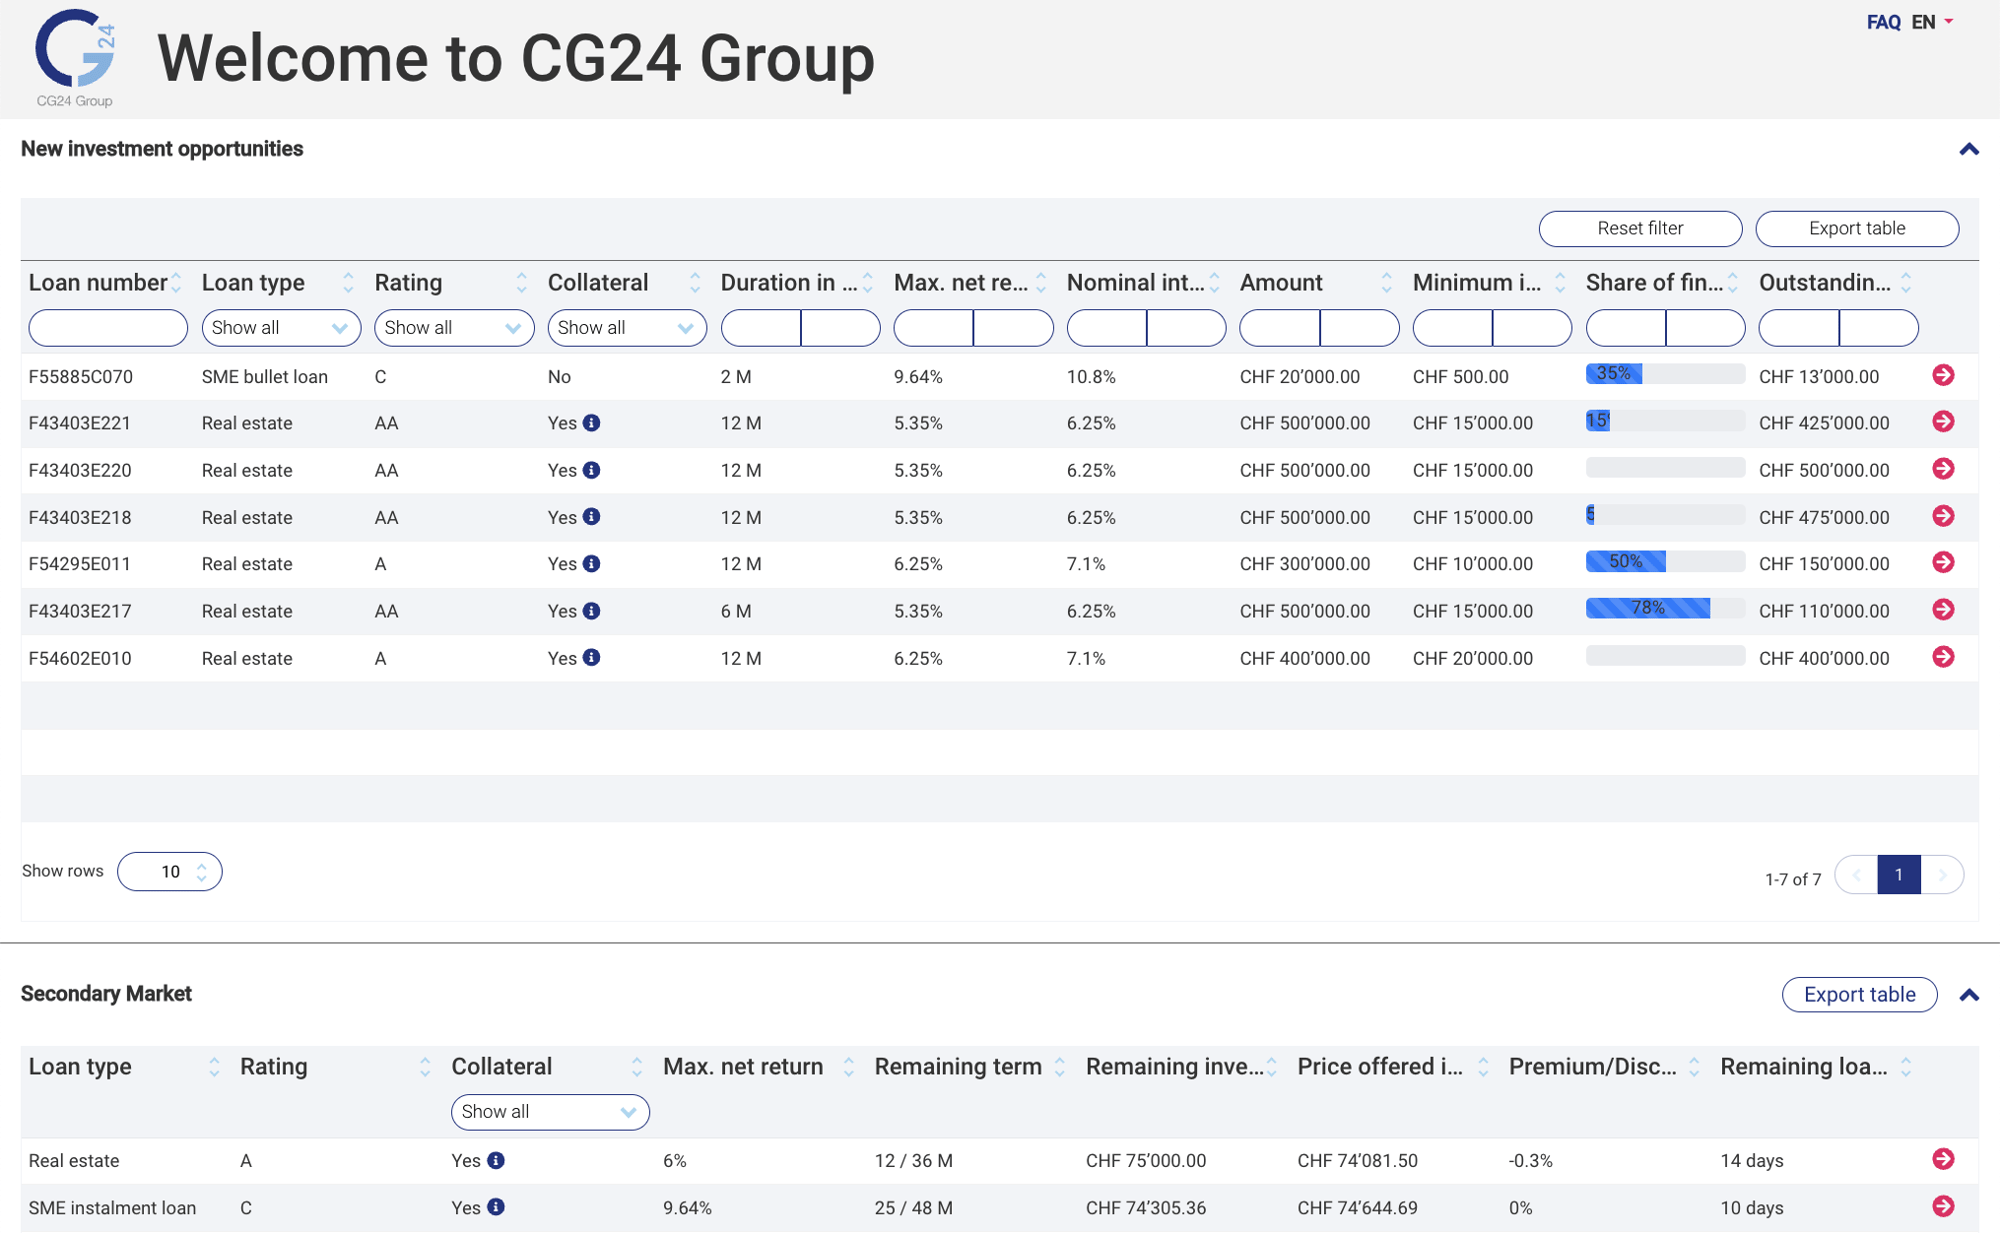The image size is (2000, 1233).
Task: Click red arrow for loan F54602E010
Action: 1943,657
